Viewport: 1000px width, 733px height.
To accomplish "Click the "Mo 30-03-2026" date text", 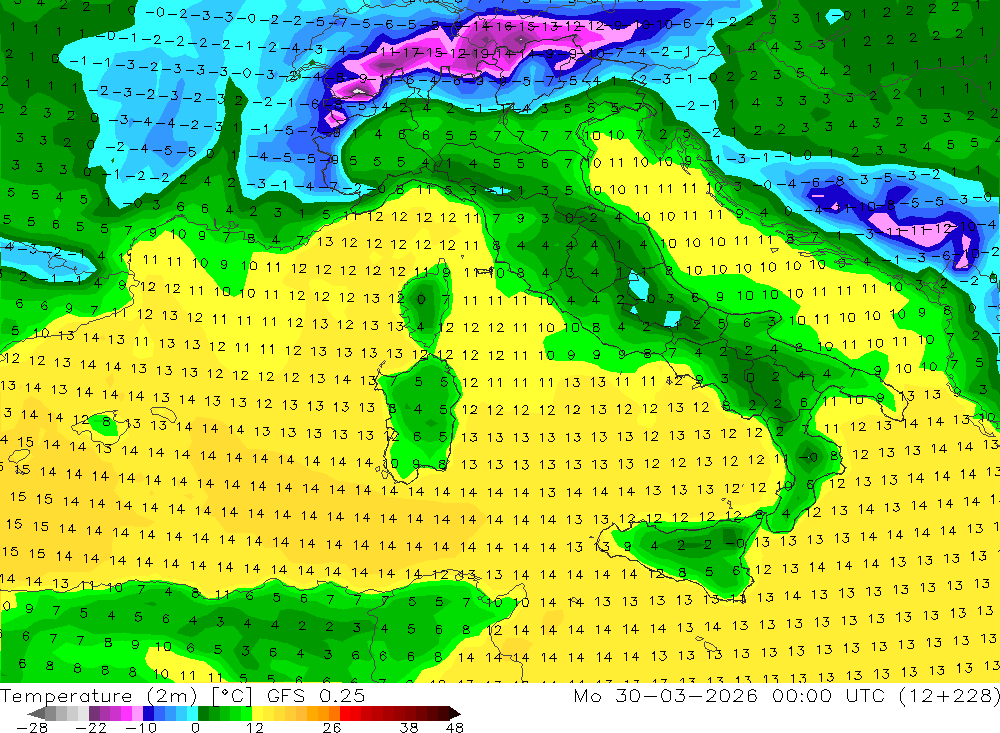I will click(666, 695).
